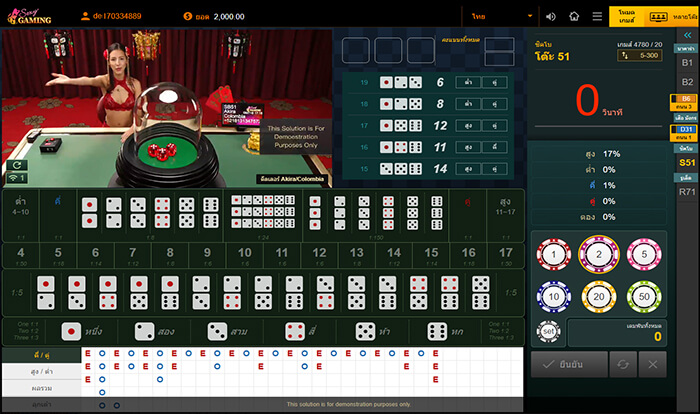Click the Sexy Gaming logo
Screen dimensions: 700x414
29,17
